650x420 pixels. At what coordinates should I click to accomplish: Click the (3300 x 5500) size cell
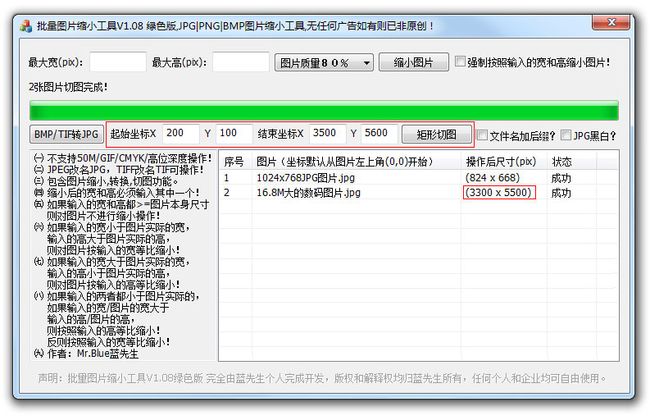(x=499, y=193)
